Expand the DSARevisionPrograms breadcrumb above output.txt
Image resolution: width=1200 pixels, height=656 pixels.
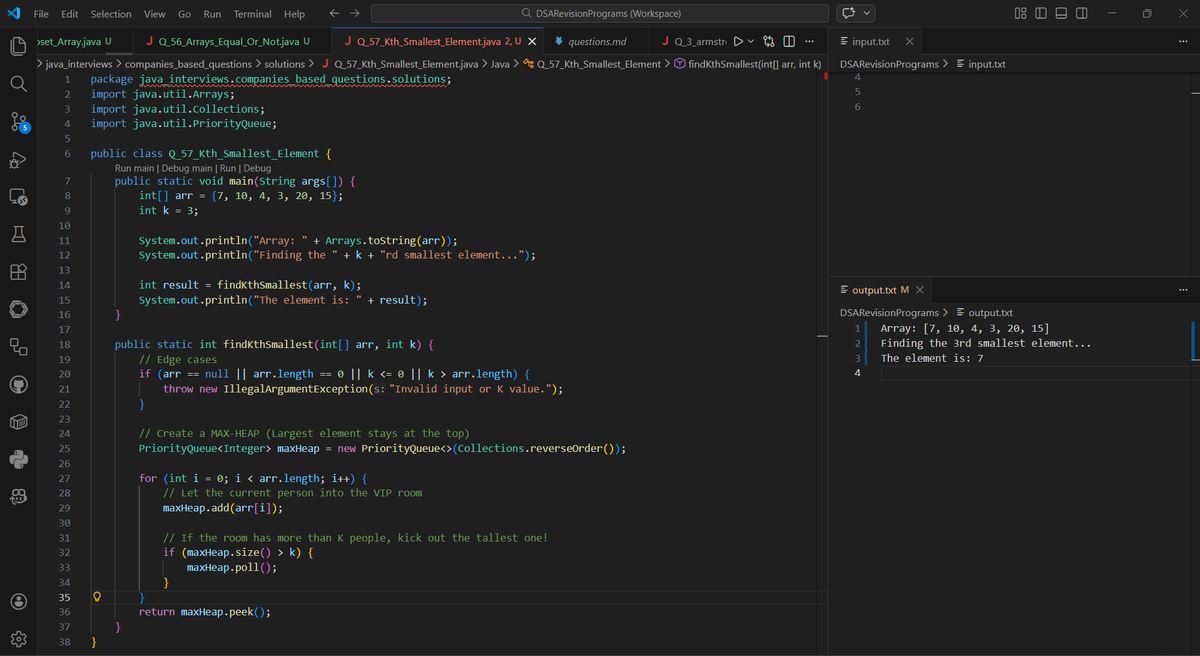tap(889, 313)
